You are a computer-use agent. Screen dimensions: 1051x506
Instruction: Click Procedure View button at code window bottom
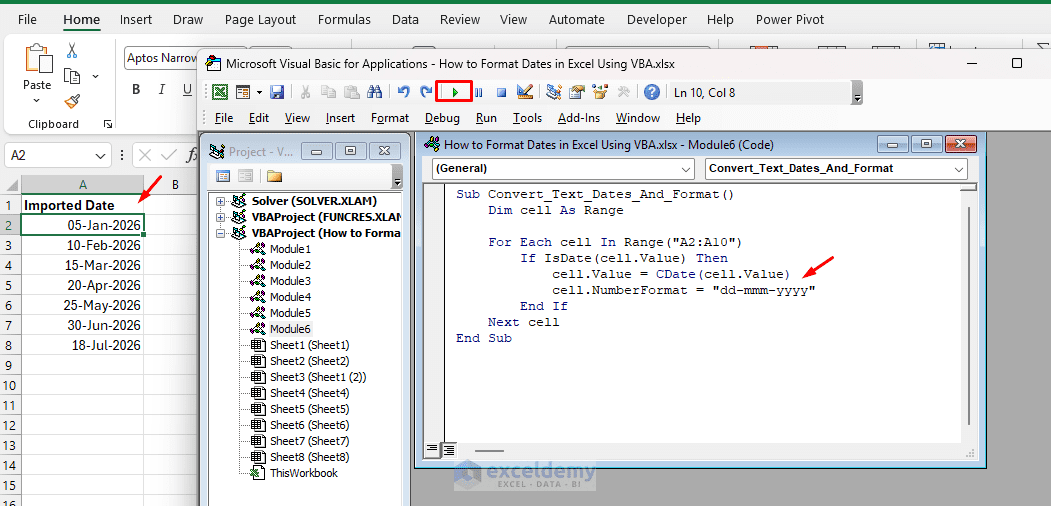point(432,448)
